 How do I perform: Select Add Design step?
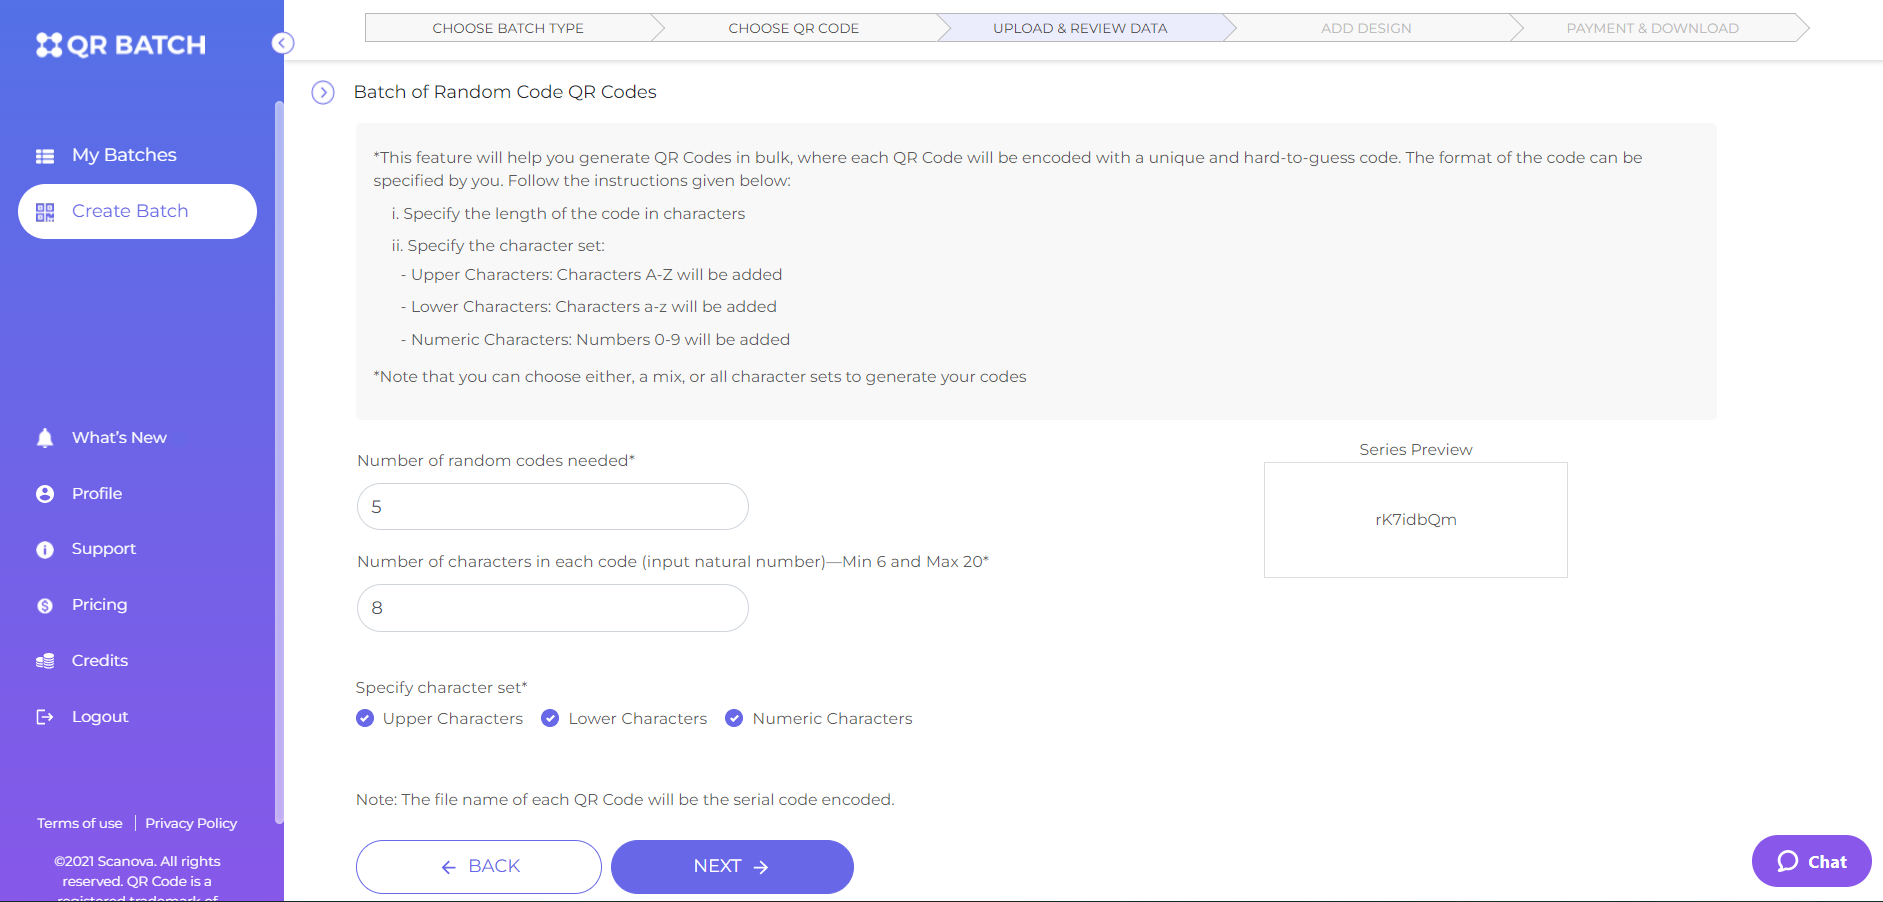(1366, 28)
